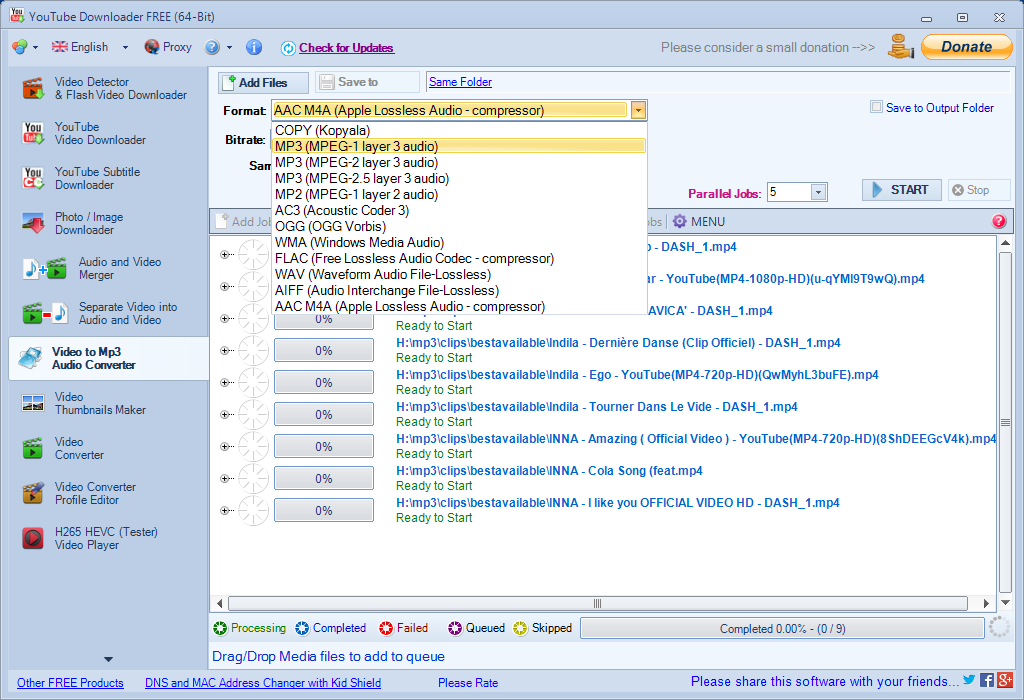Select Video to Mp3 Audio Converter
This screenshot has width=1024, height=700.
[x=108, y=358]
